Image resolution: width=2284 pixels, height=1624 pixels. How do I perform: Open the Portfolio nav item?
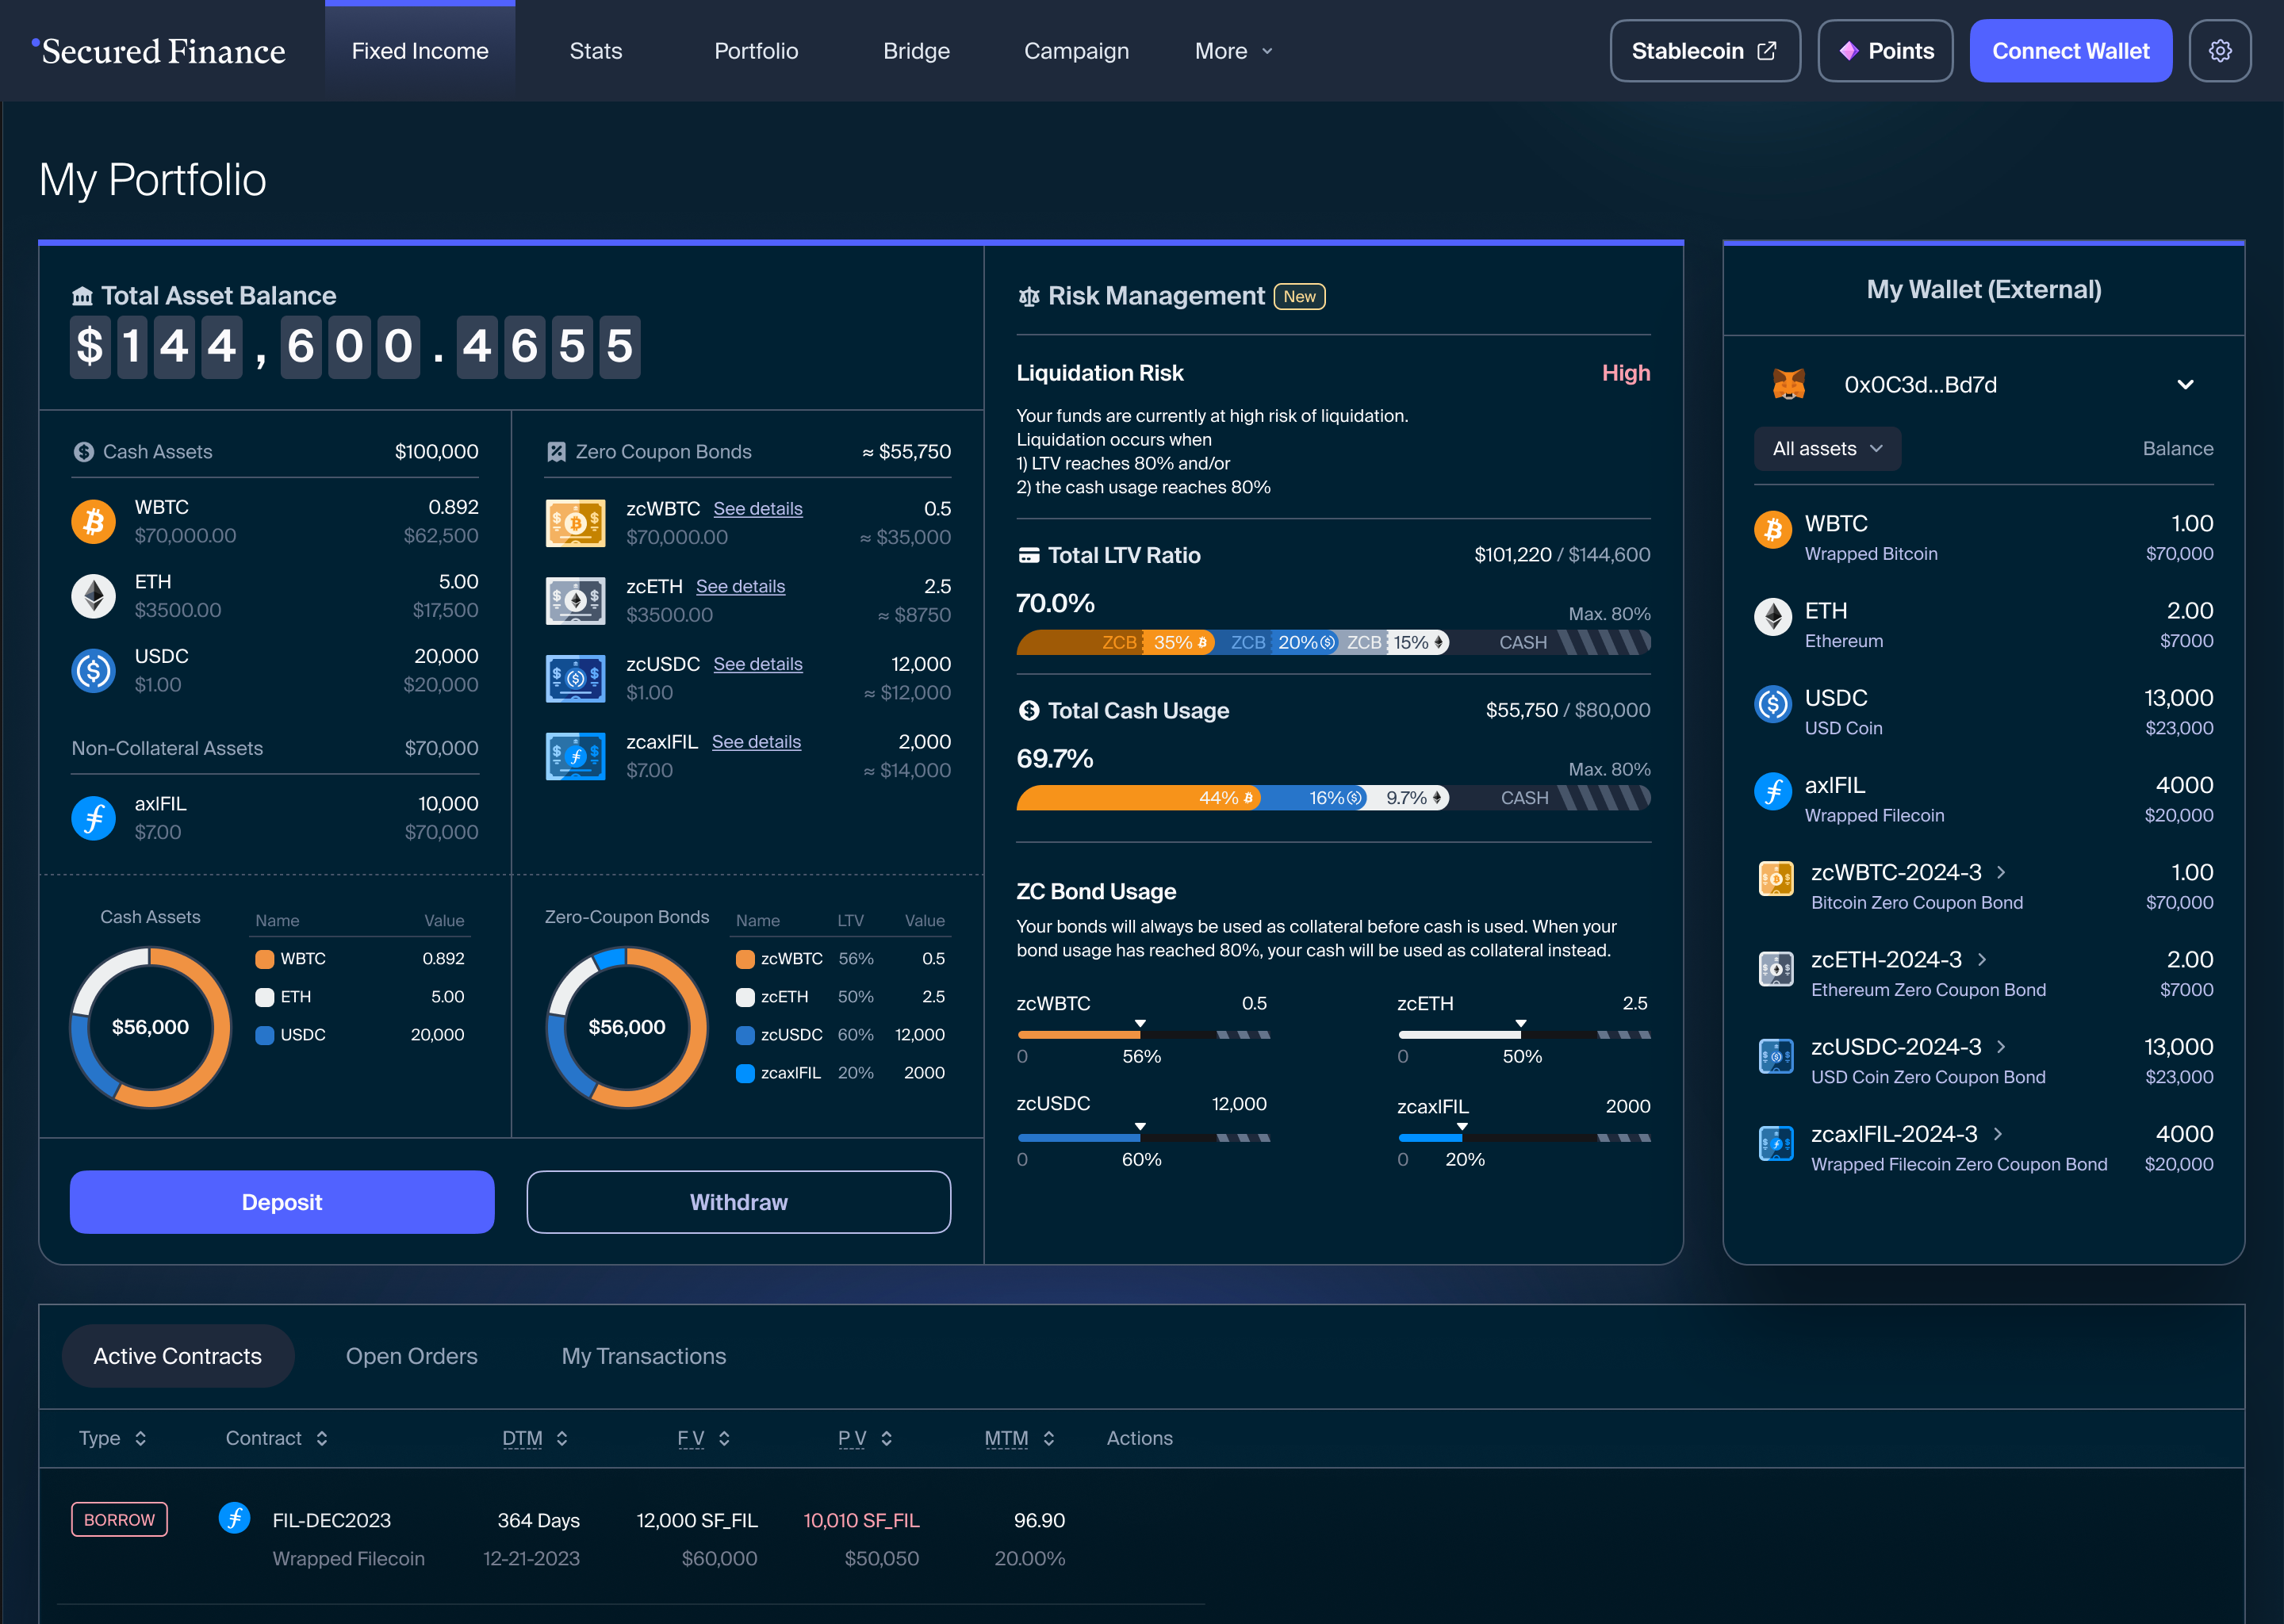(756, 51)
